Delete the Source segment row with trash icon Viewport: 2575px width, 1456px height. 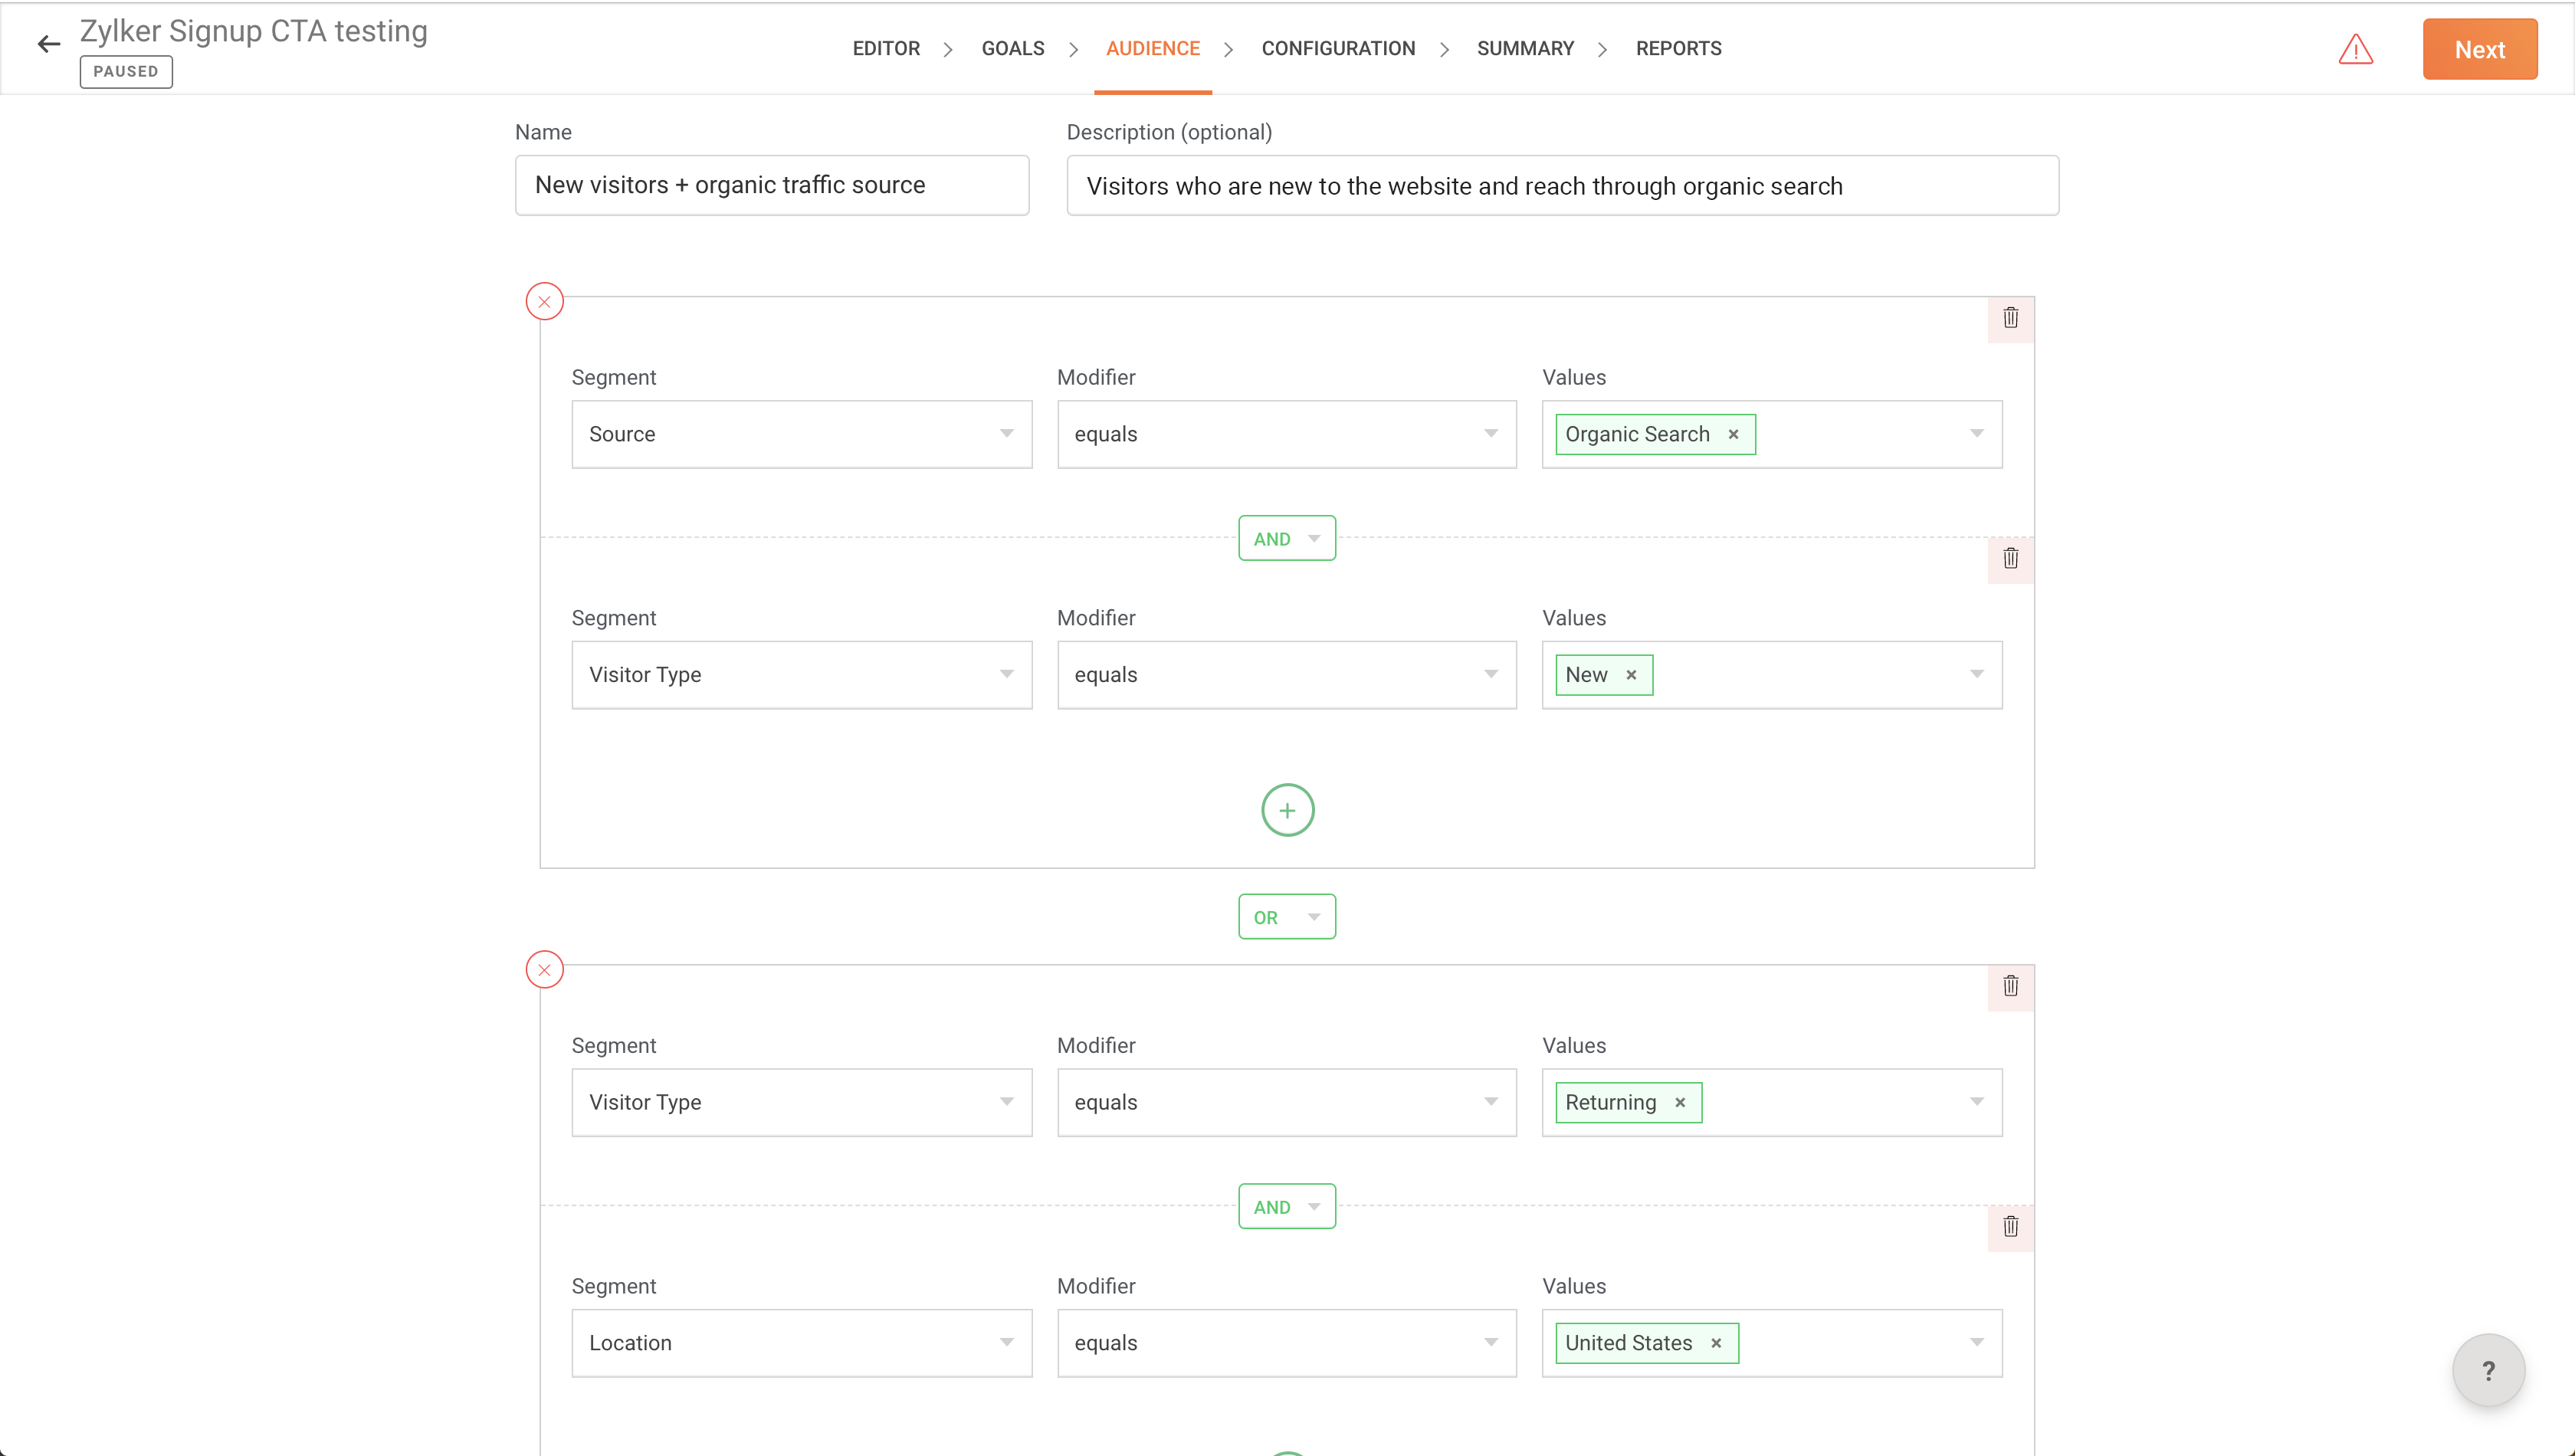click(2010, 318)
